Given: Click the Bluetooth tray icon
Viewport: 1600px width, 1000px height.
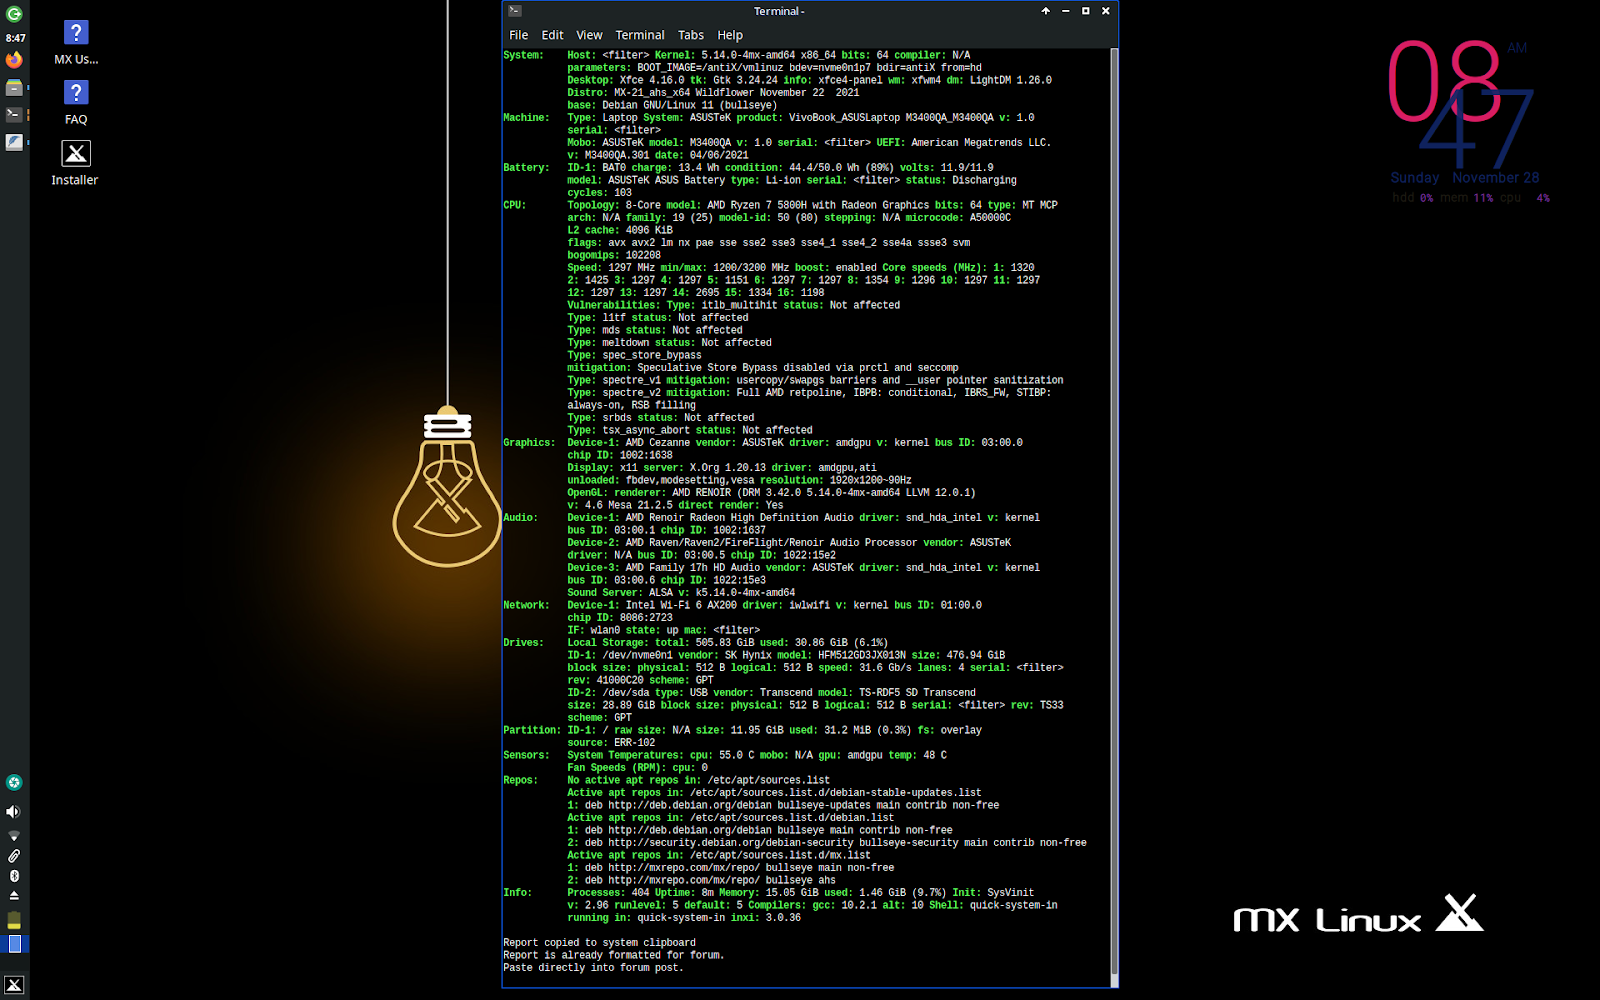Looking at the screenshot, I should pos(14,876).
